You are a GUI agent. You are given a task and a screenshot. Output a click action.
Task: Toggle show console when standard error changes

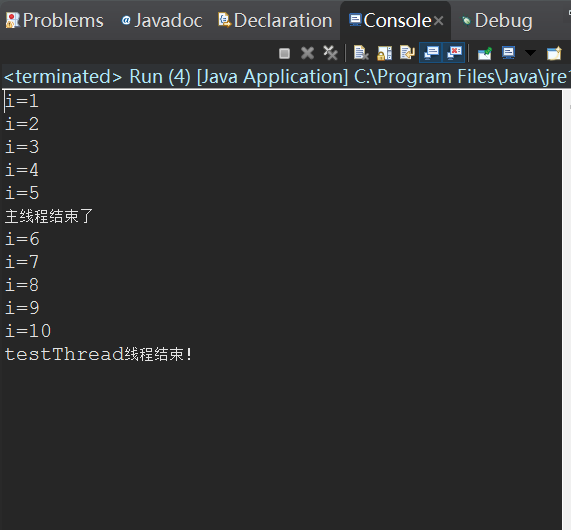point(454,53)
